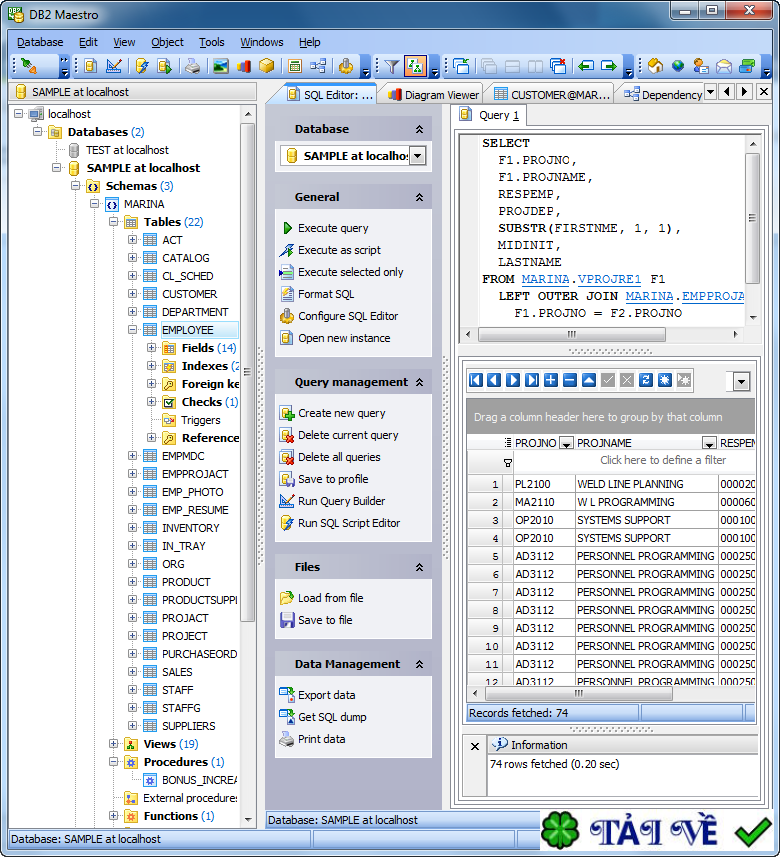Click the insert record plus button
This screenshot has height=857, width=780.
pyautogui.click(x=551, y=380)
